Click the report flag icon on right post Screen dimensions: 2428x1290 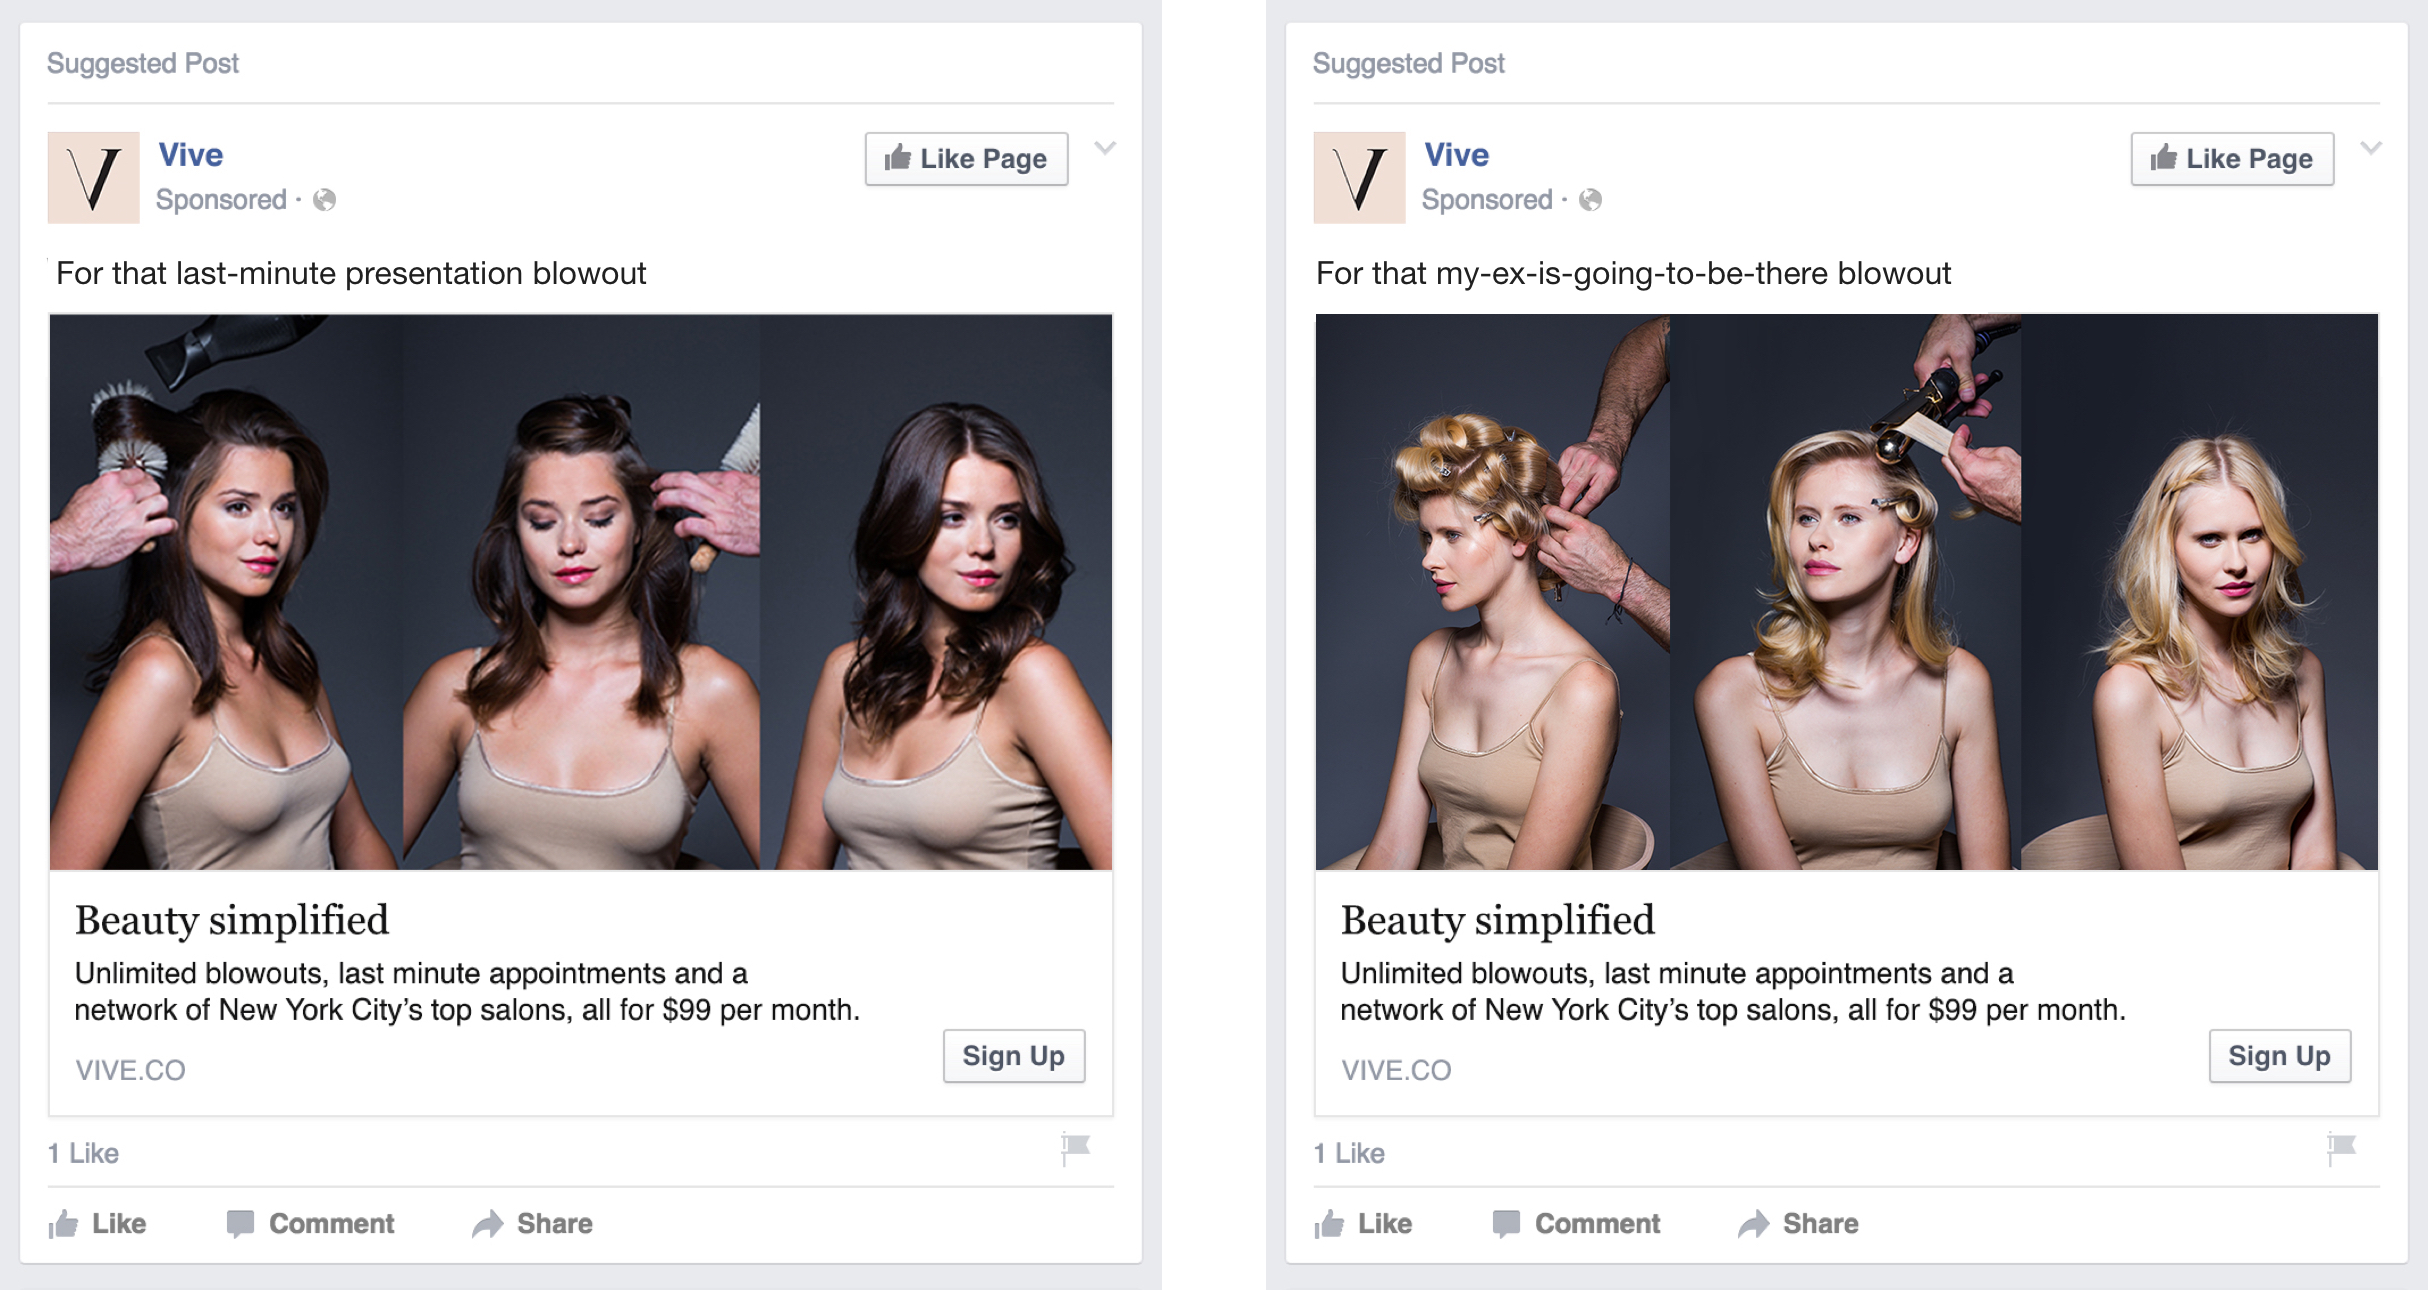pyautogui.click(x=2341, y=1148)
